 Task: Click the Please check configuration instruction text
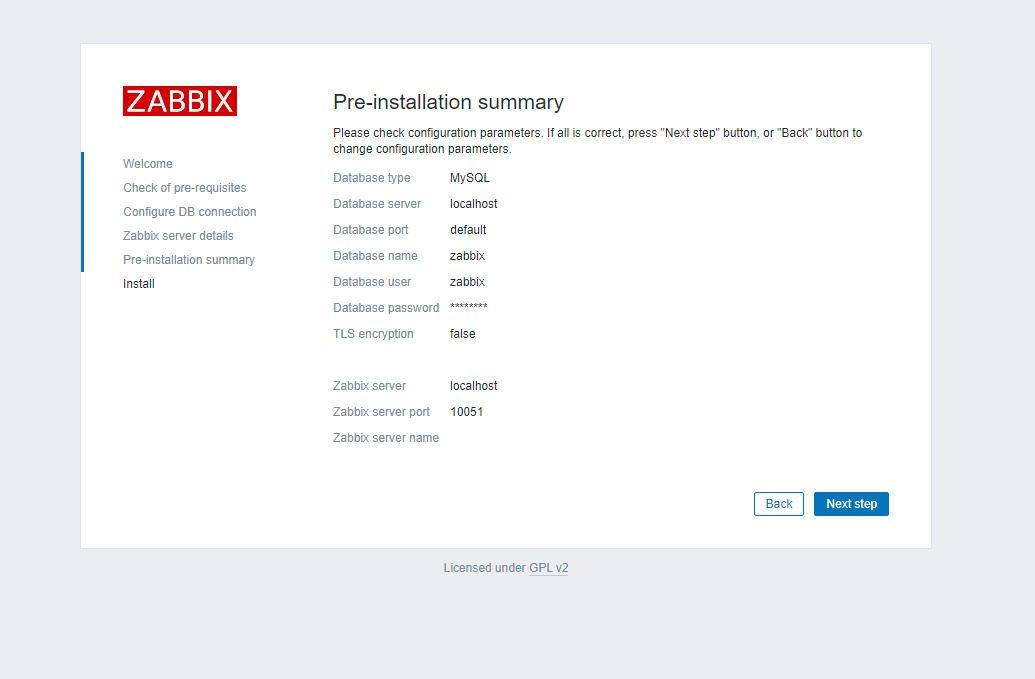pyautogui.click(x=597, y=141)
